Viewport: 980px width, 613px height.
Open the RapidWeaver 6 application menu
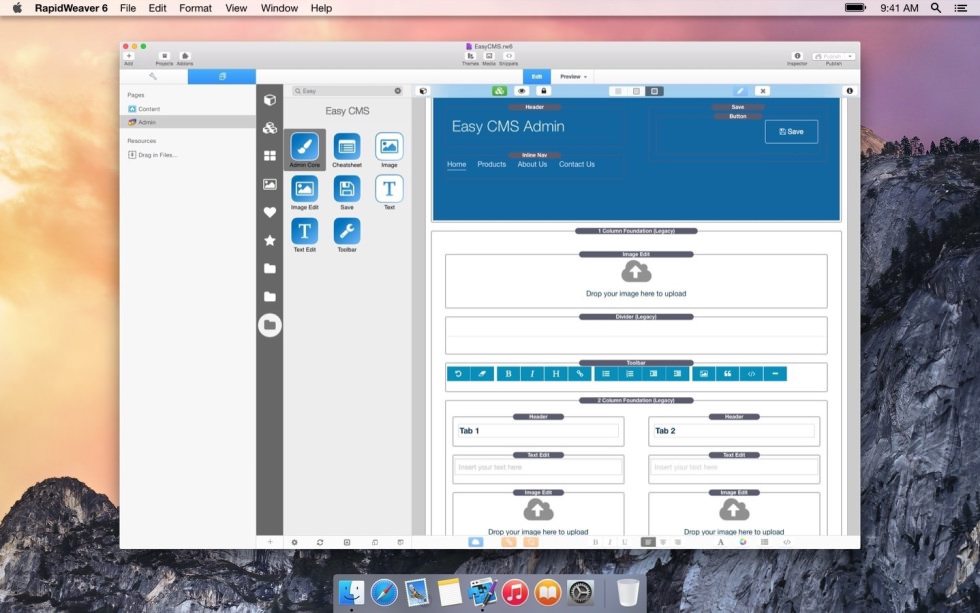[71, 8]
